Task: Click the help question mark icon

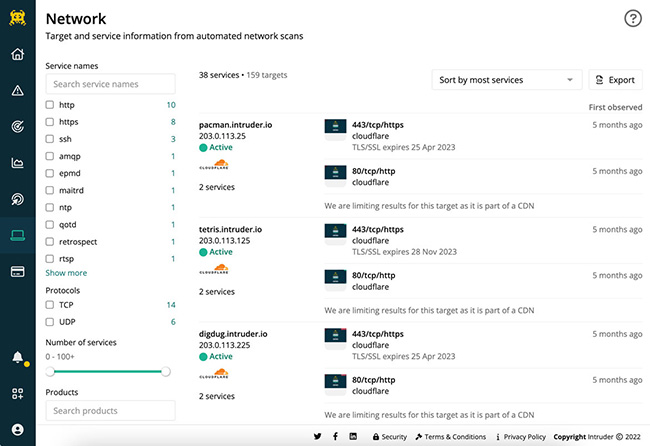Action: click(x=632, y=18)
